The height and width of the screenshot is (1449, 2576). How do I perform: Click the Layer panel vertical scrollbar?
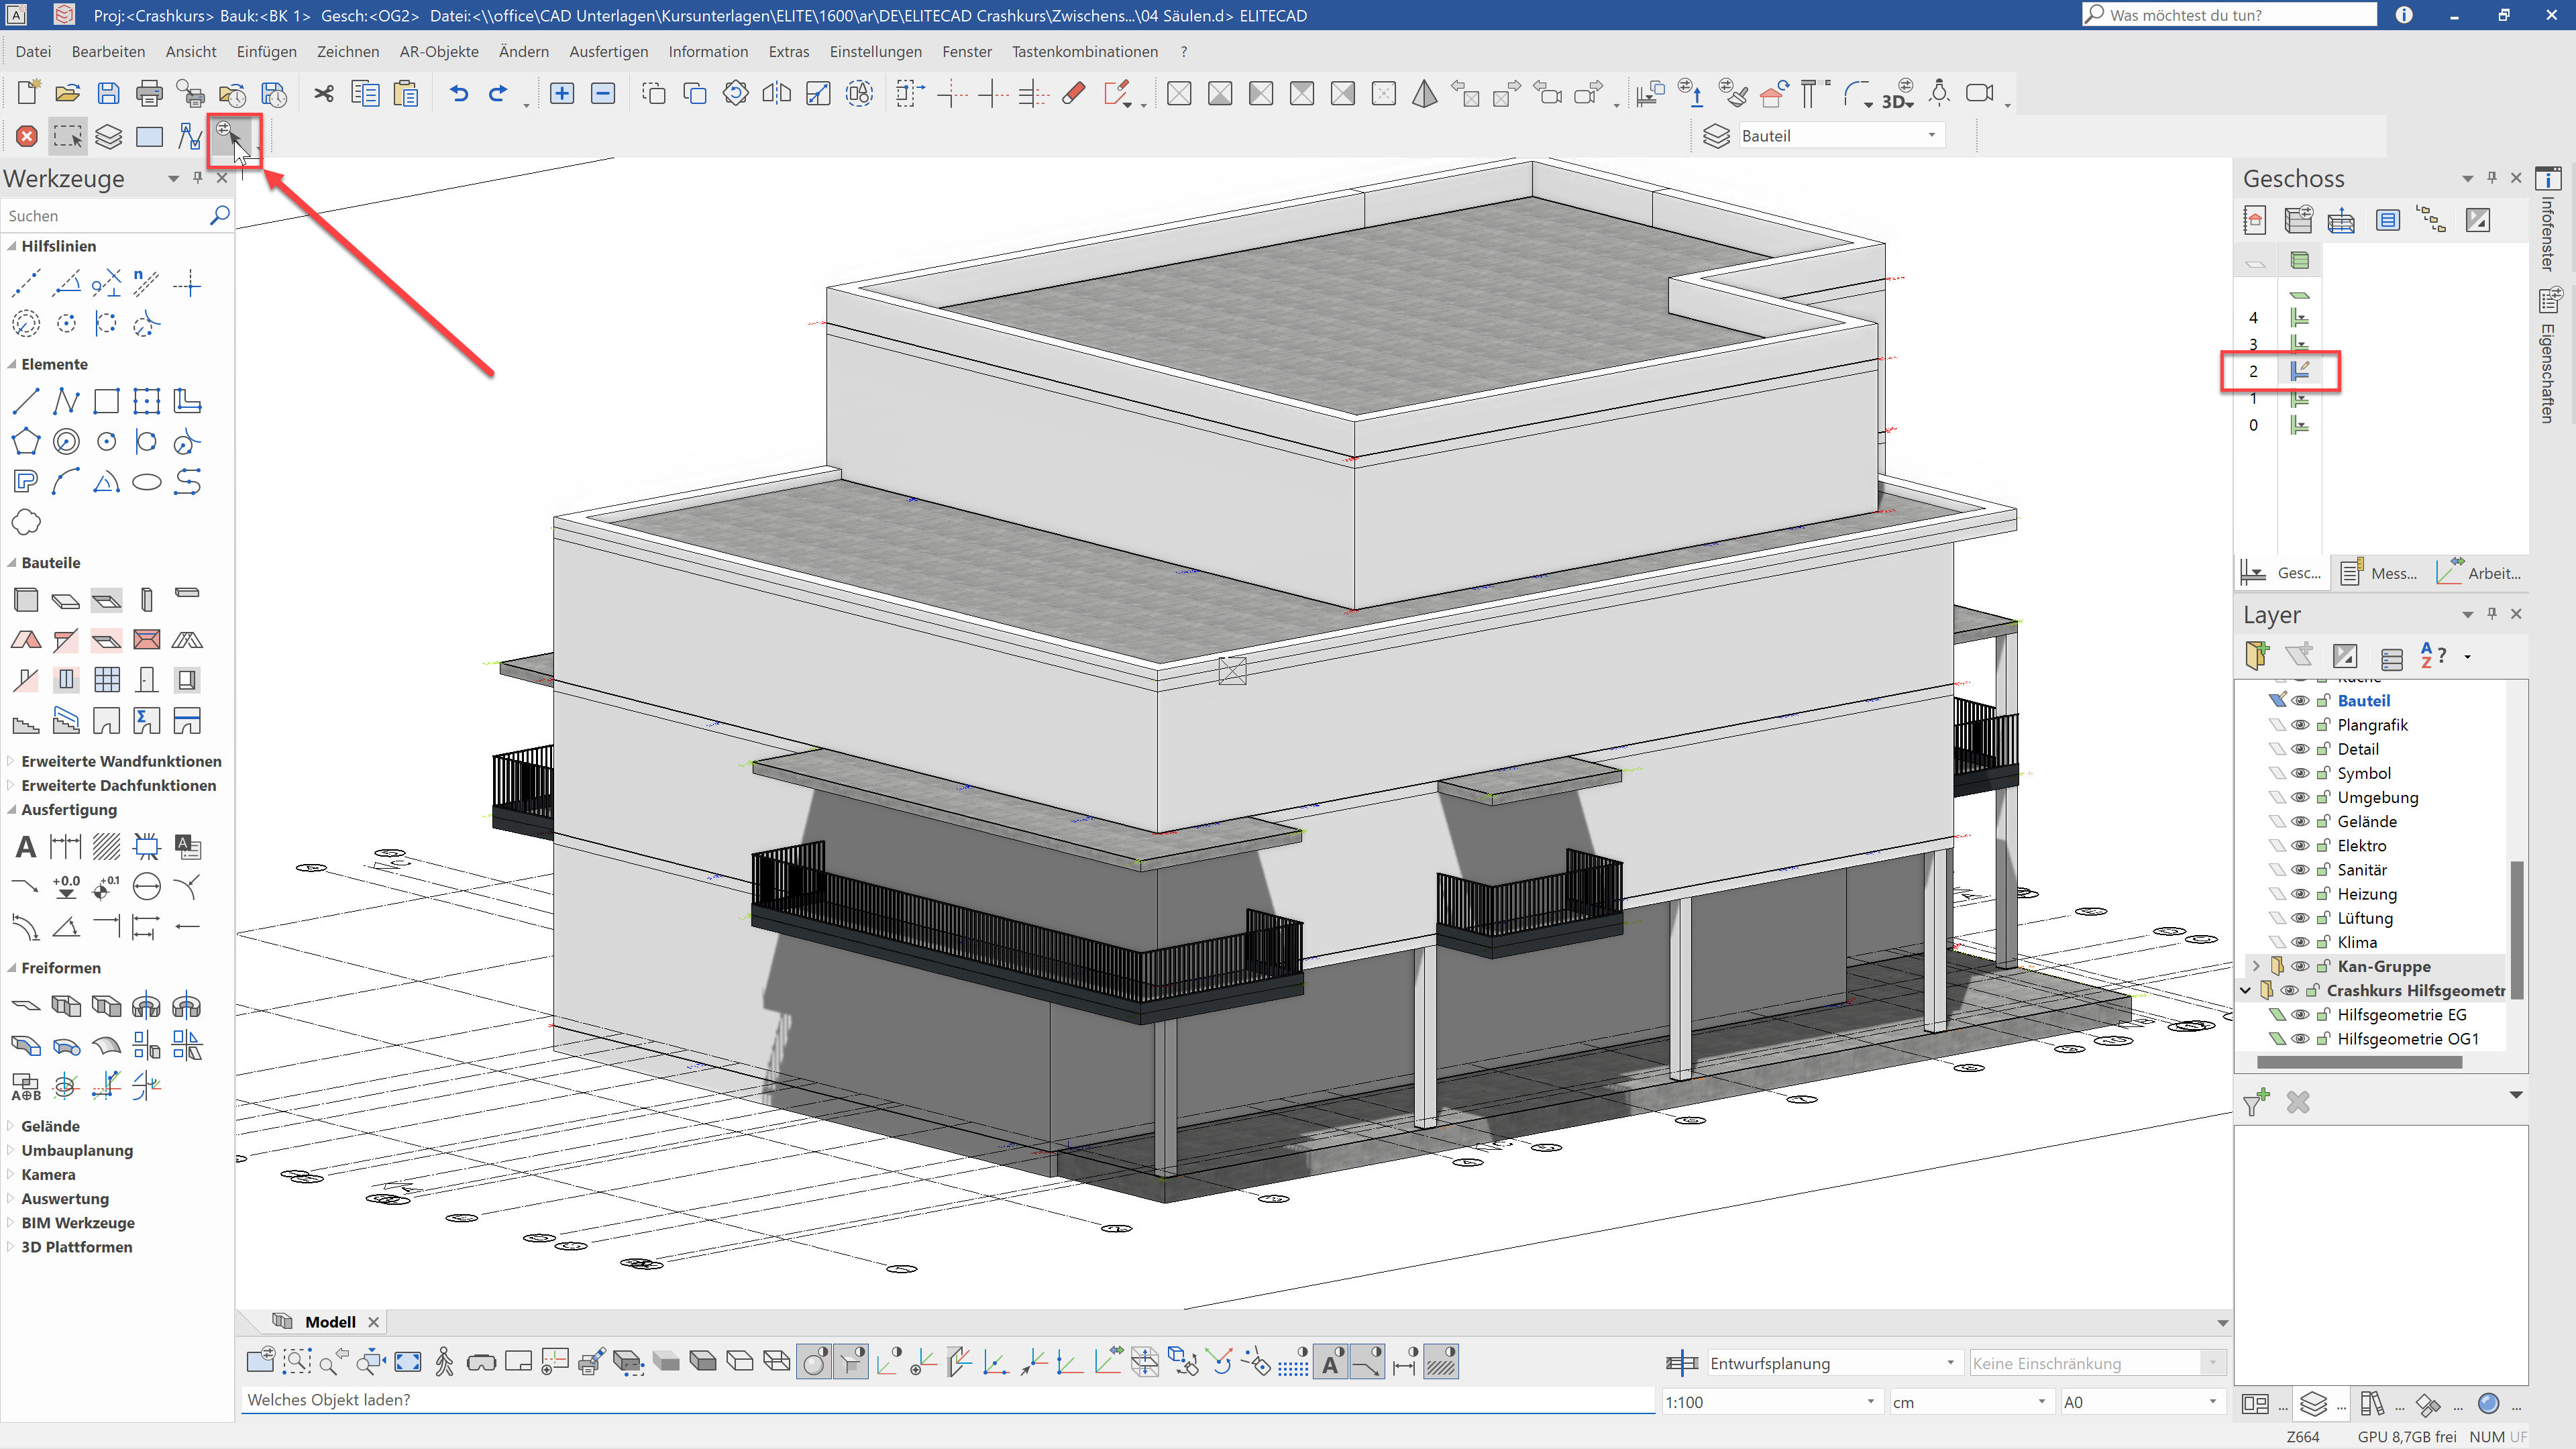pyautogui.click(x=2516, y=930)
